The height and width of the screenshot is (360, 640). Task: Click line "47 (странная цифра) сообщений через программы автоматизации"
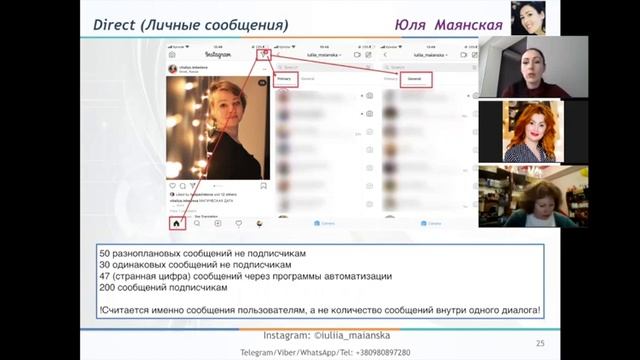245,276
